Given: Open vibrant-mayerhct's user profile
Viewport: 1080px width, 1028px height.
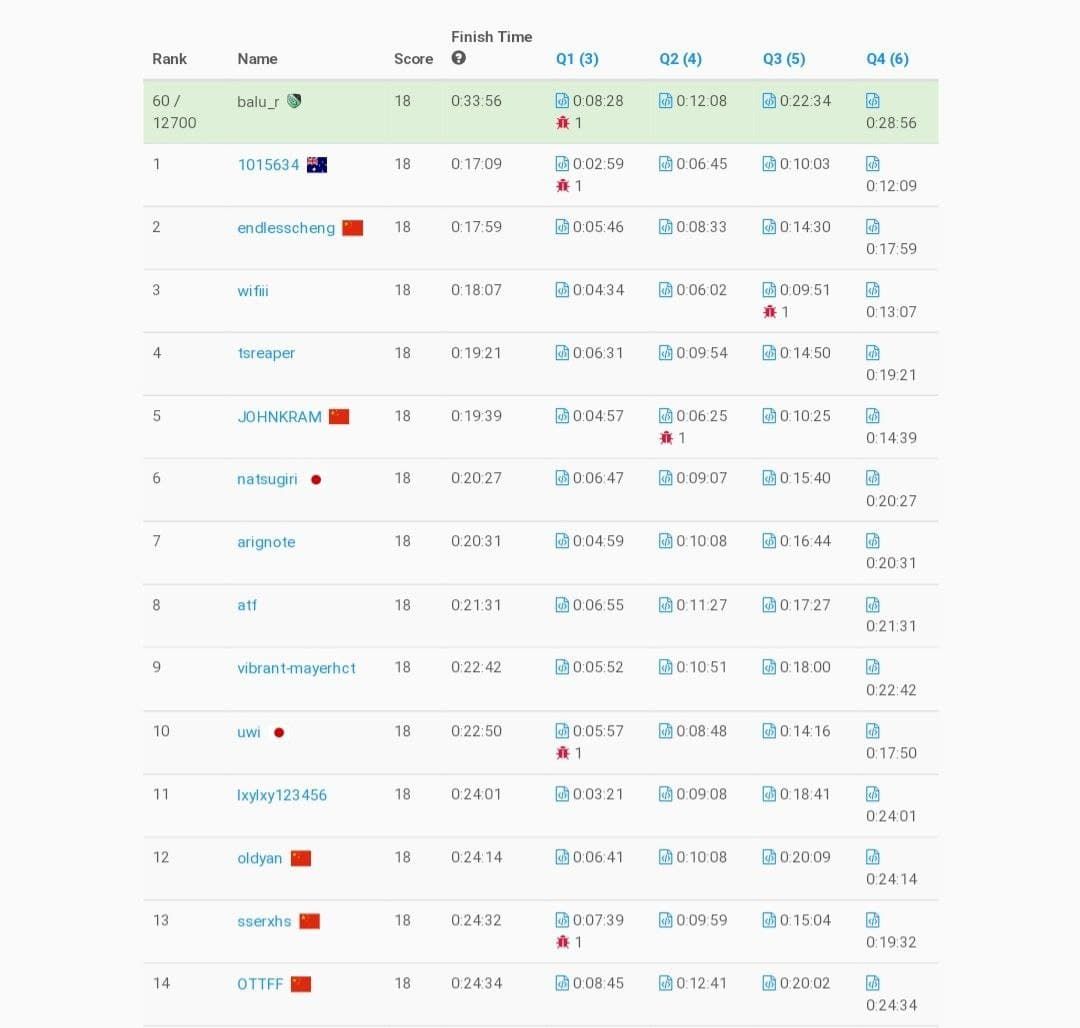Looking at the screenshot, I should pyautogui.click(x=296, y=668).
